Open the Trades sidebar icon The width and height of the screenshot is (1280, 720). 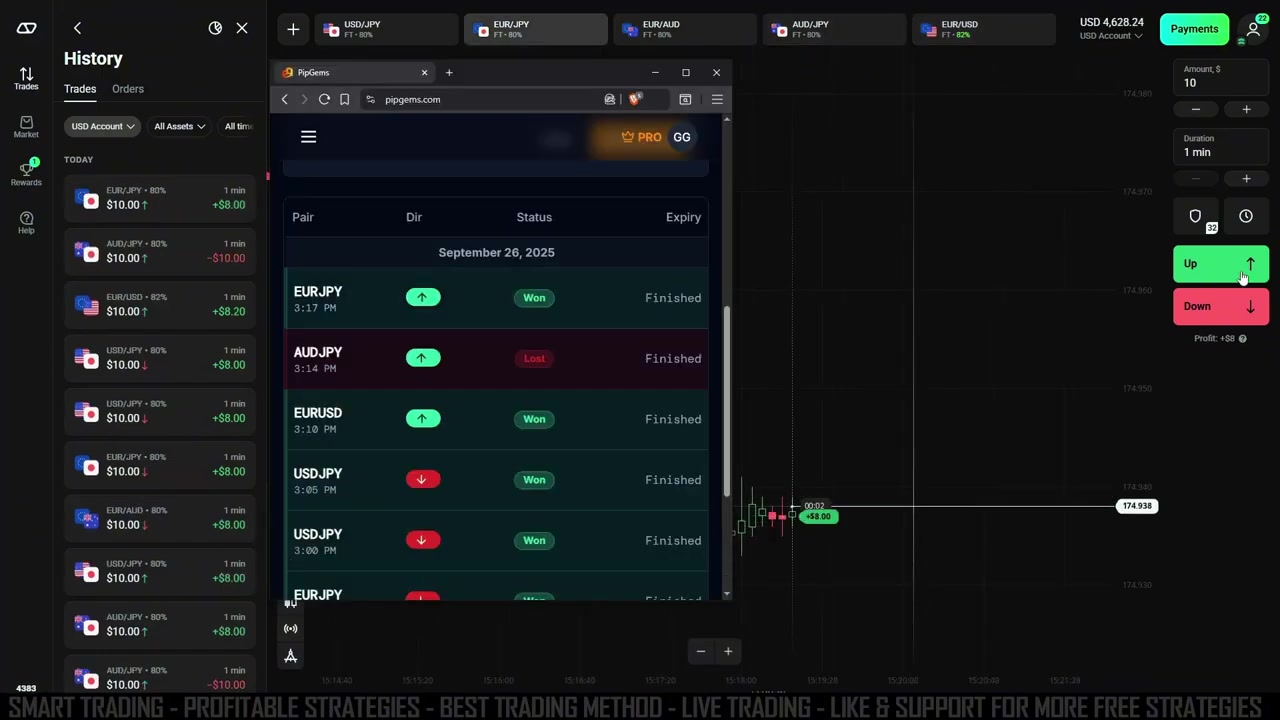(26, 78)
